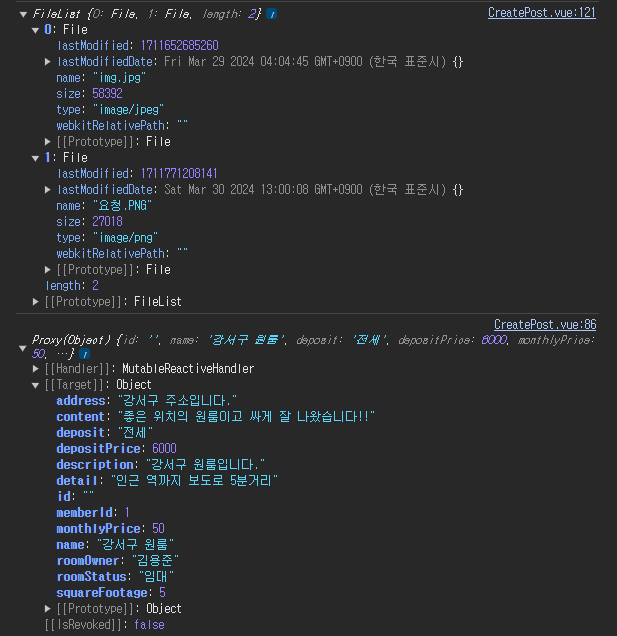Select the roomOwner value "김용준"

(155, 561)
